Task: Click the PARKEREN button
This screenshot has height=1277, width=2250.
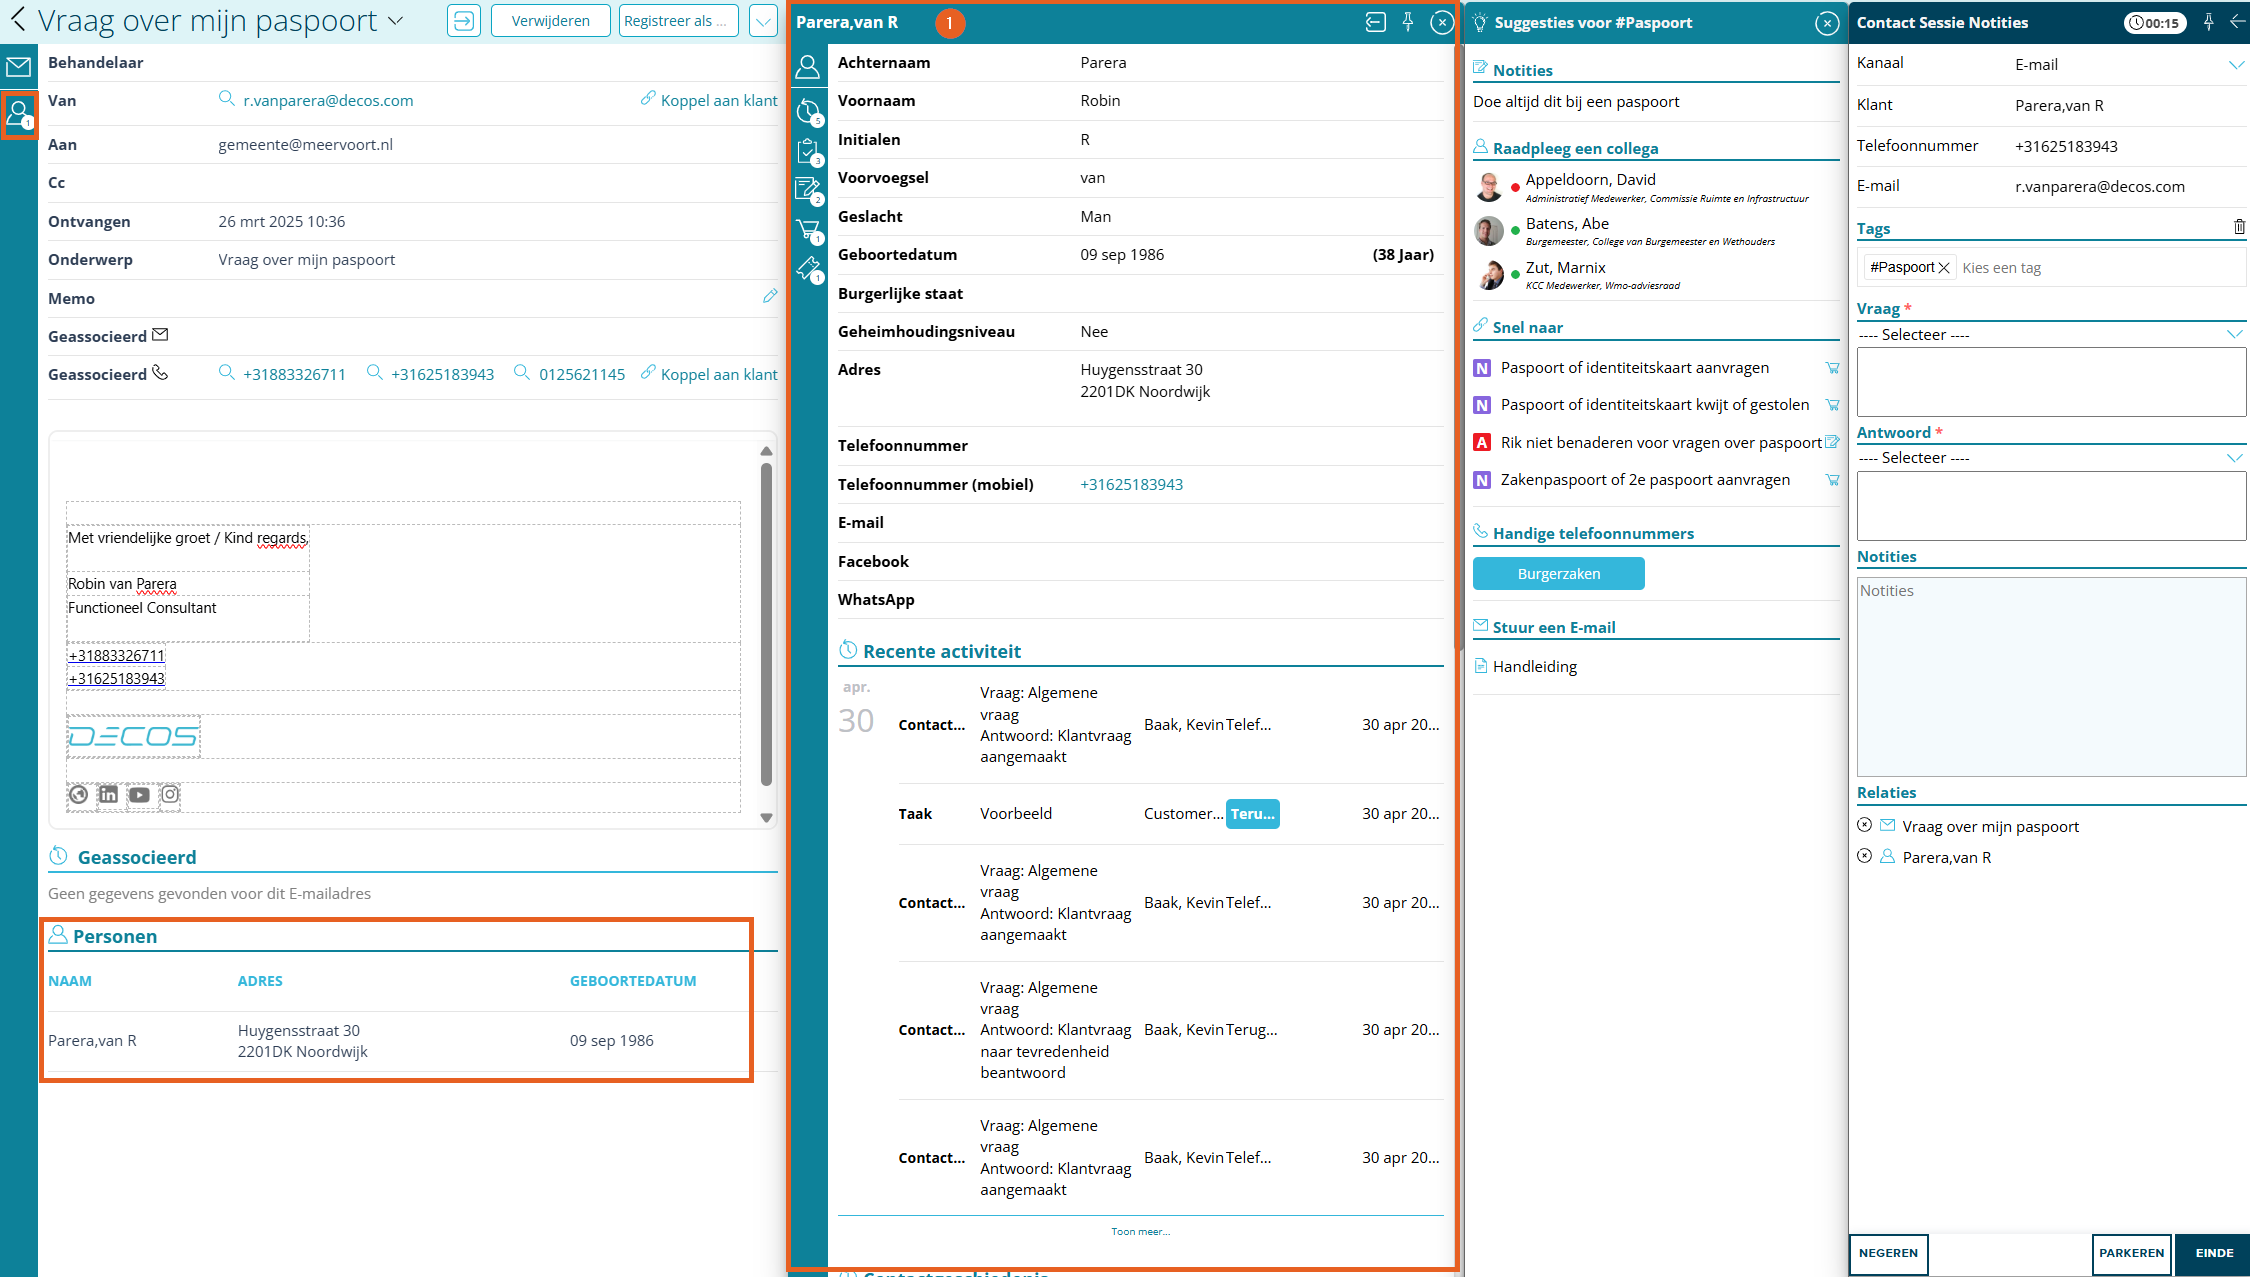Action: pos(2131,1253)
